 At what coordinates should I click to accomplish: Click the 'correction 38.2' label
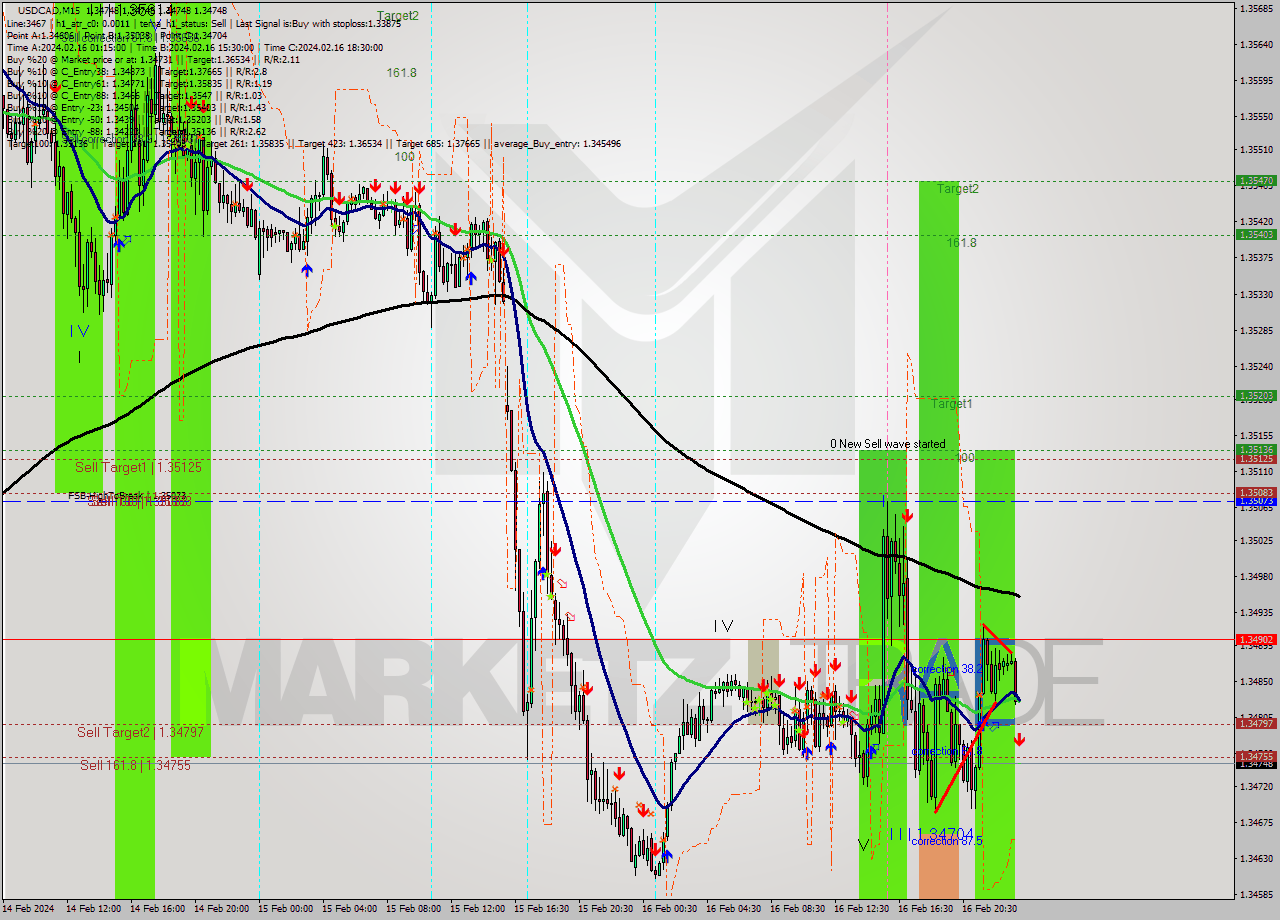click(x=946, y=669)
